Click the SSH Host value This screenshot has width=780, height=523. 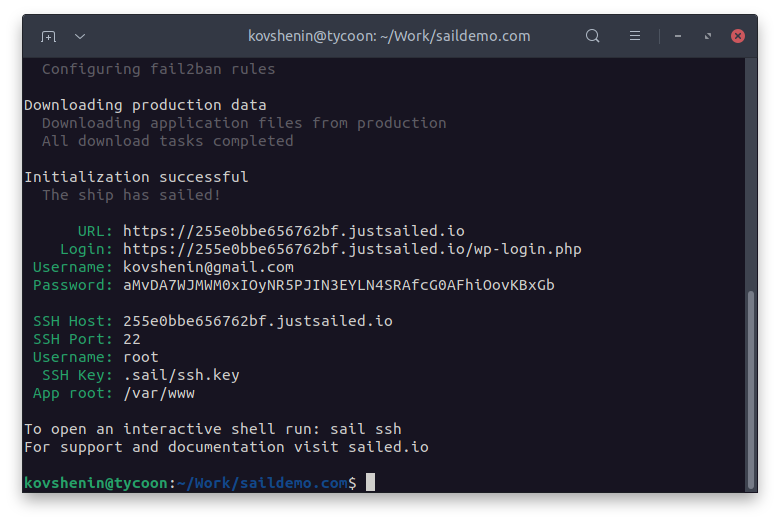click(x=258, y=321)
